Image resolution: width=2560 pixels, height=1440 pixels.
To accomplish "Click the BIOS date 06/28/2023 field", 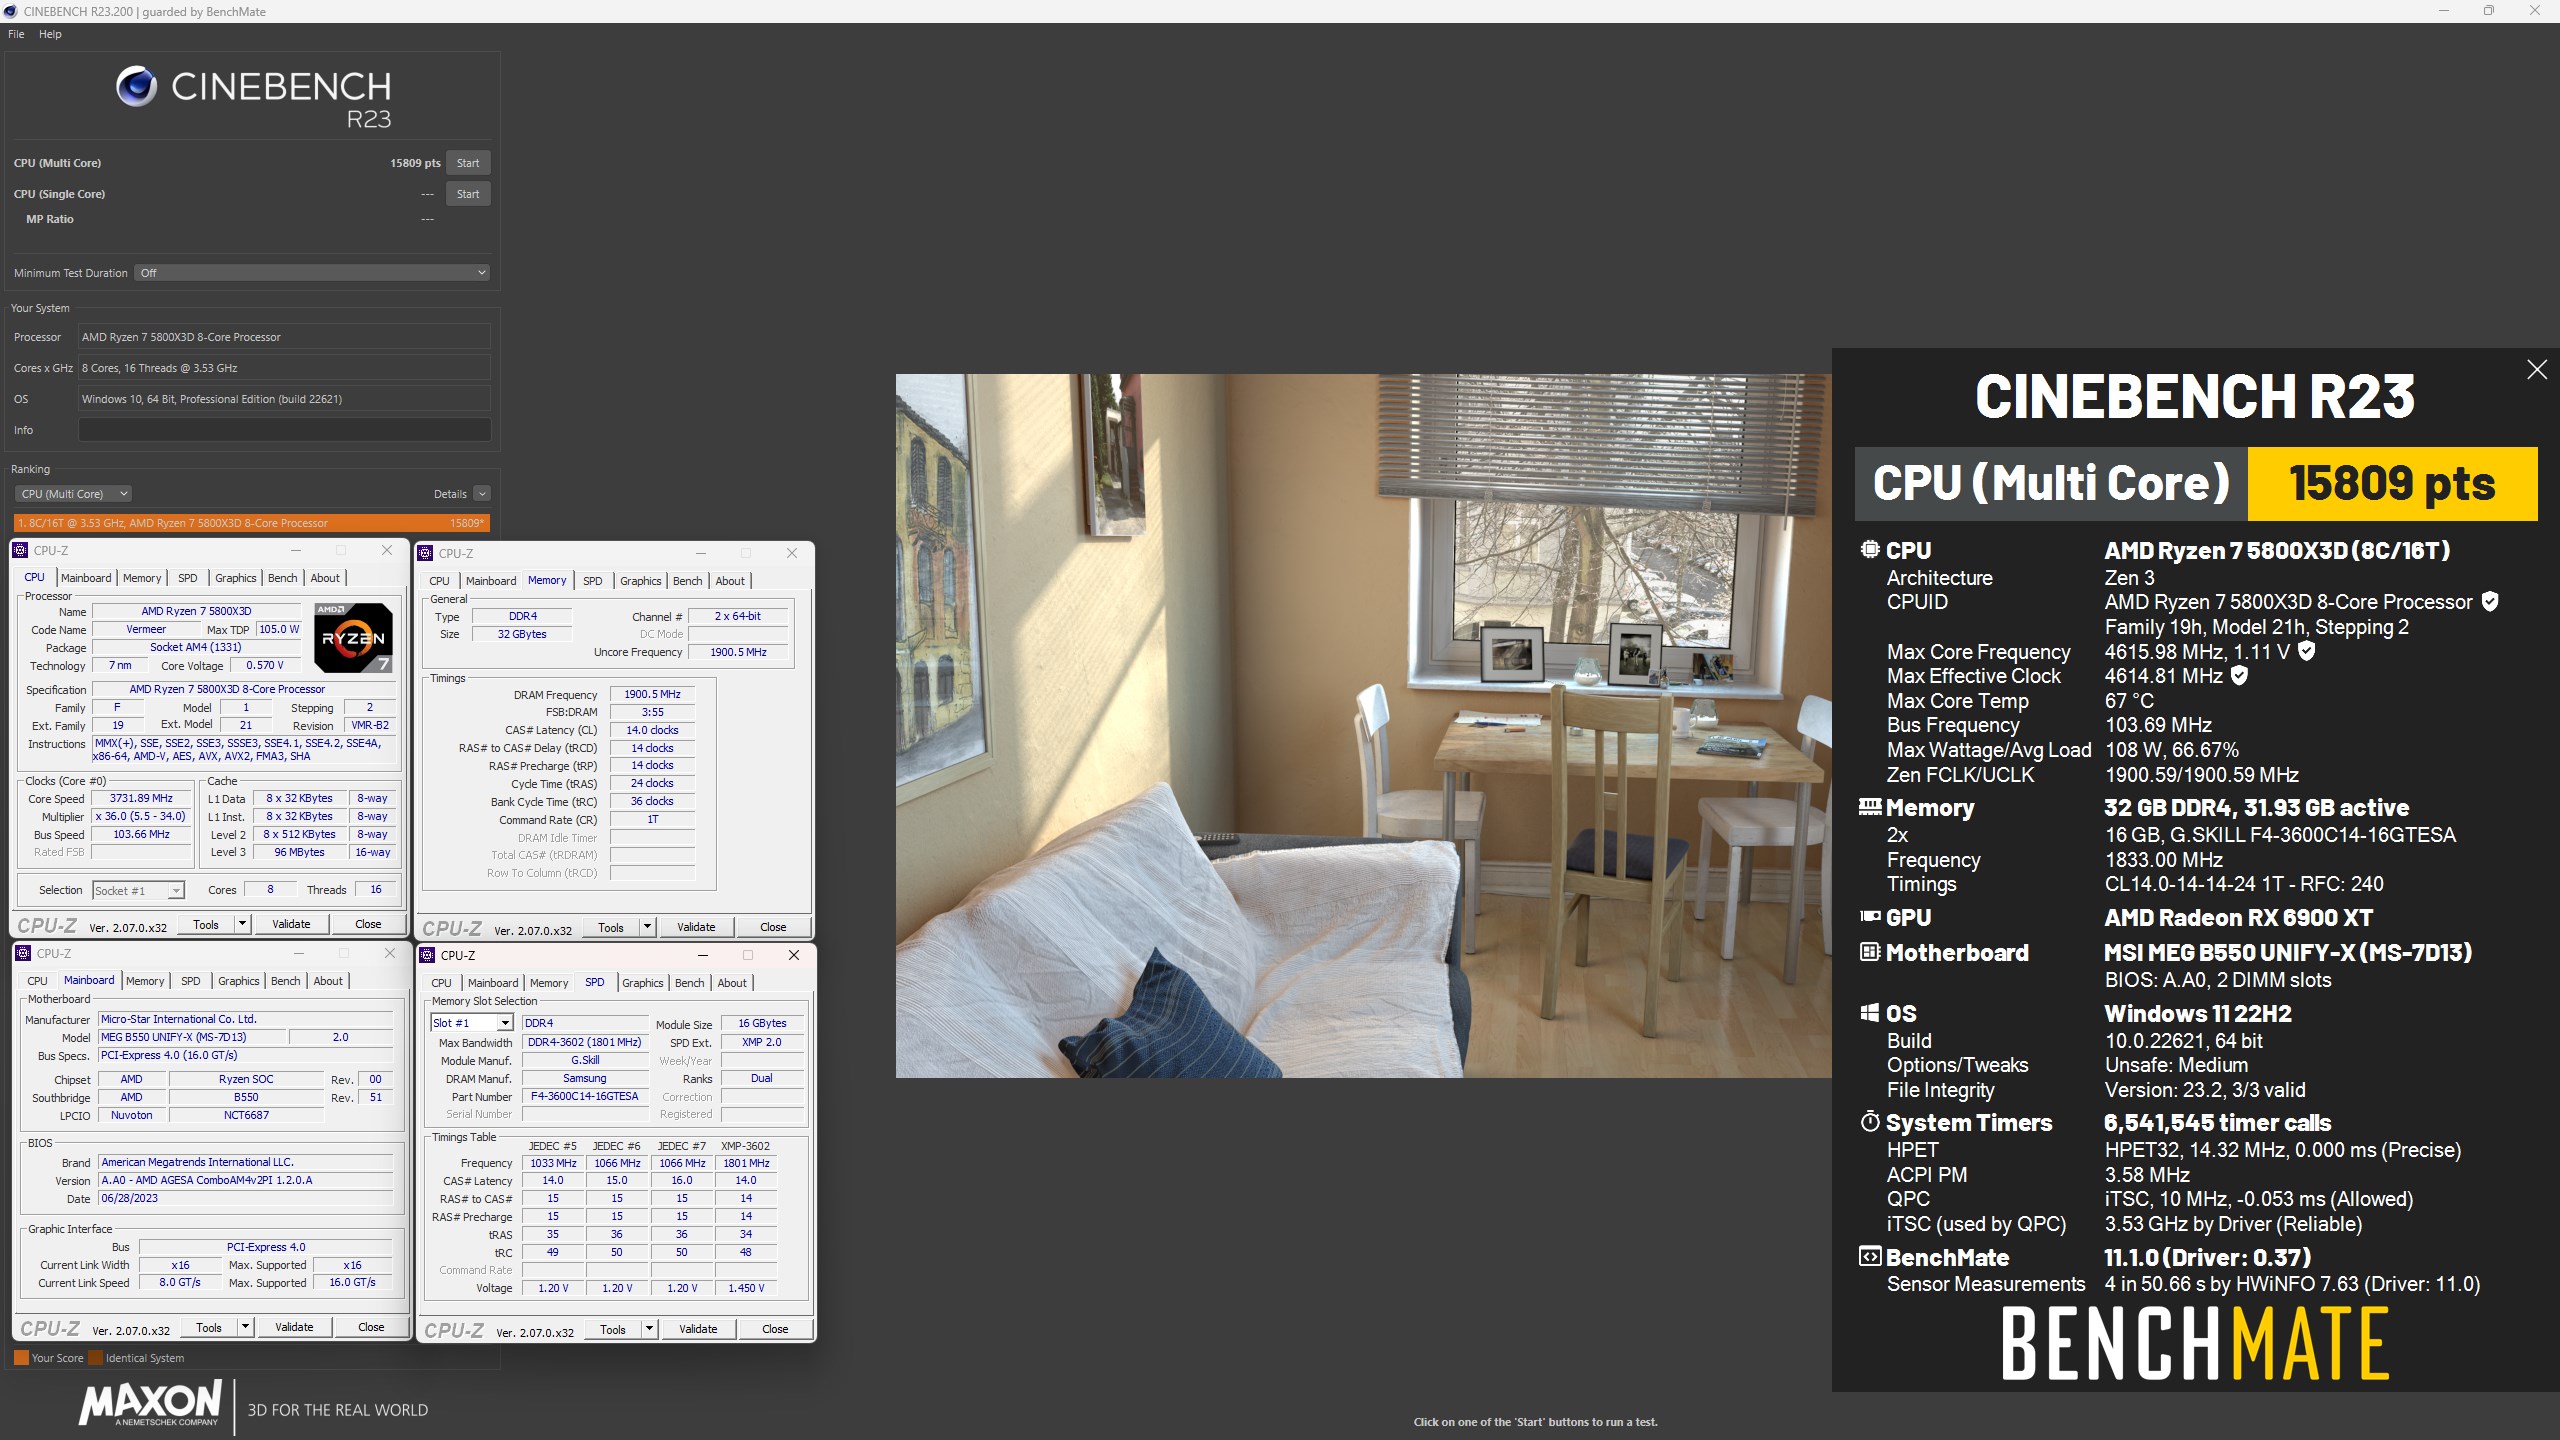I will coord(245,1198).
